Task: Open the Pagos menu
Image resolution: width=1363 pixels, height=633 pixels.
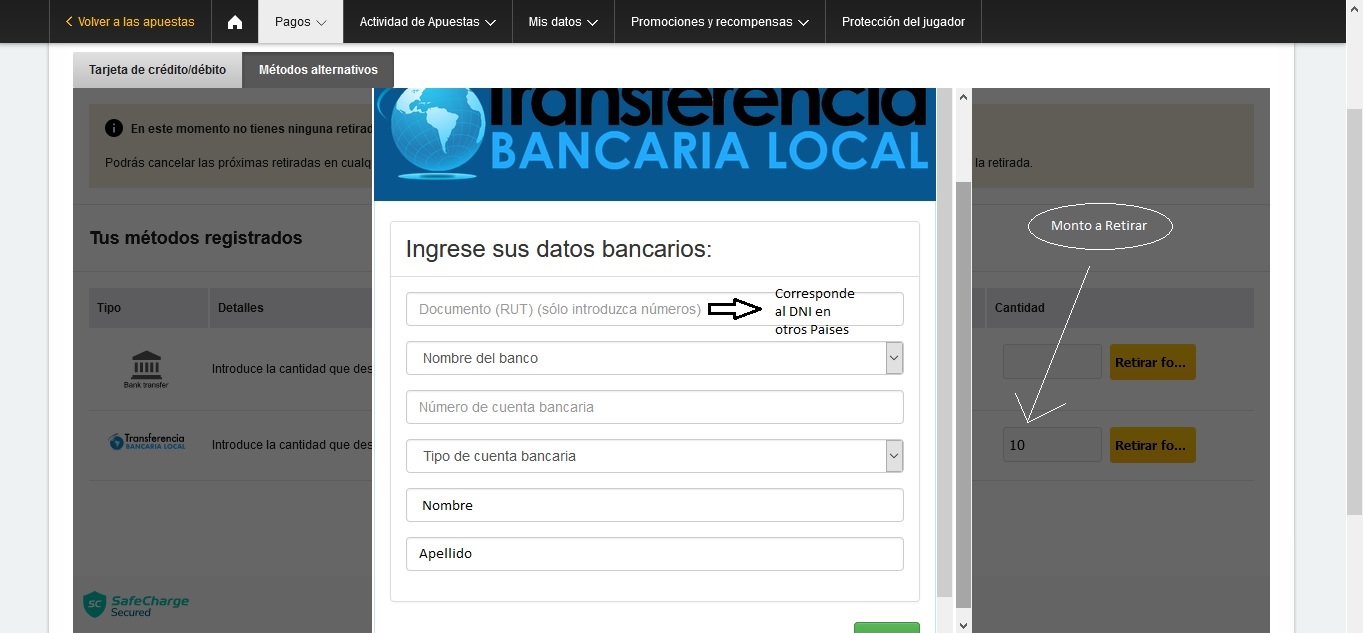Action: pos(301,21)
